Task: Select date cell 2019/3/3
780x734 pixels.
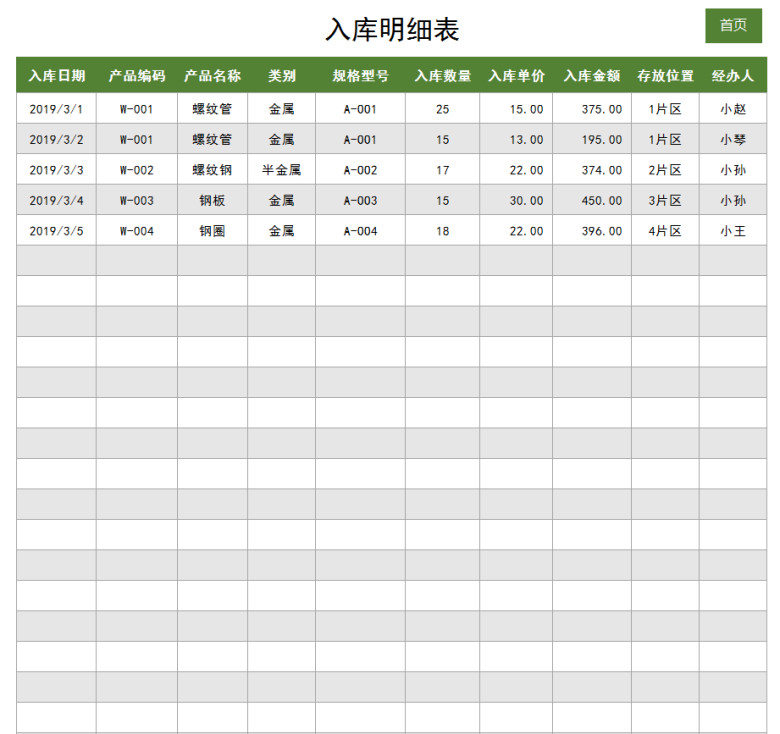Action: (x=56, y=170)
